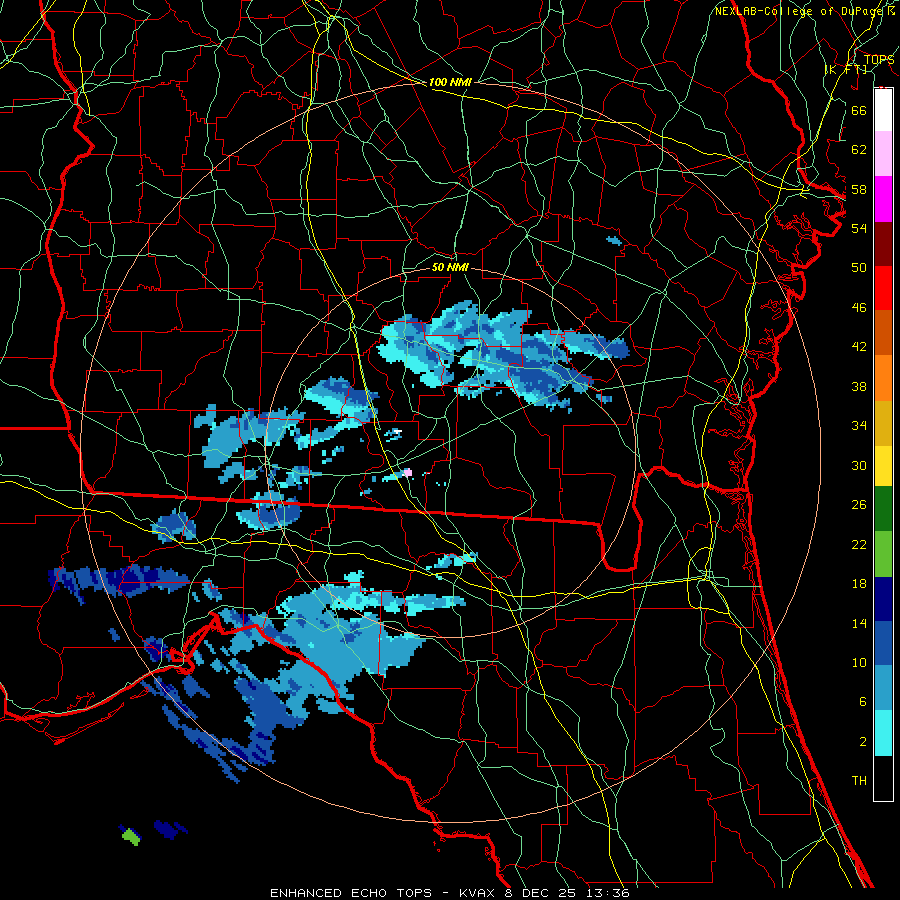Image resolution: width=900 pixels, height=900 pixels.
Task: Click the magenta legend swatch
Action: coord(883,199)
